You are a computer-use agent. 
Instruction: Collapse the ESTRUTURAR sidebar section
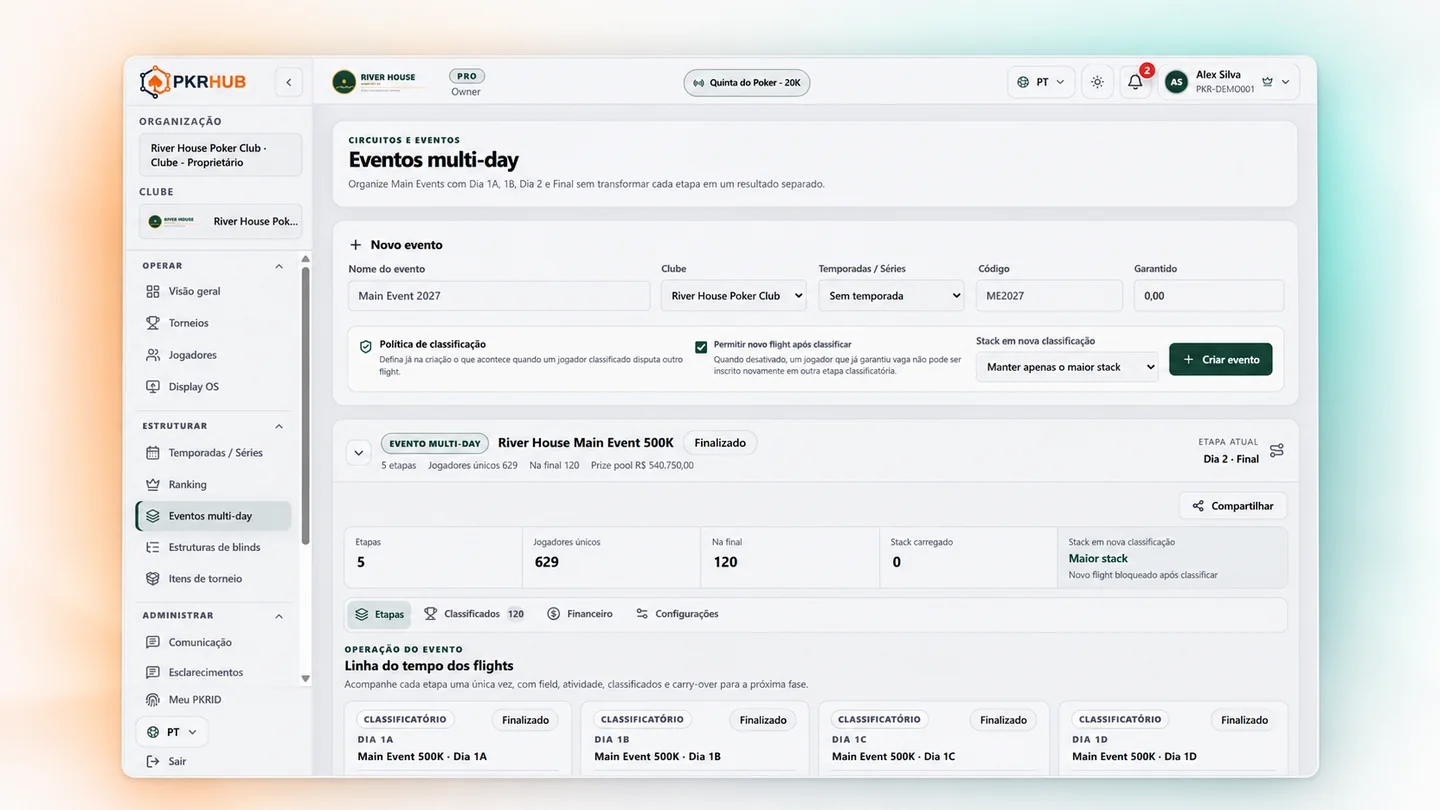279,427
